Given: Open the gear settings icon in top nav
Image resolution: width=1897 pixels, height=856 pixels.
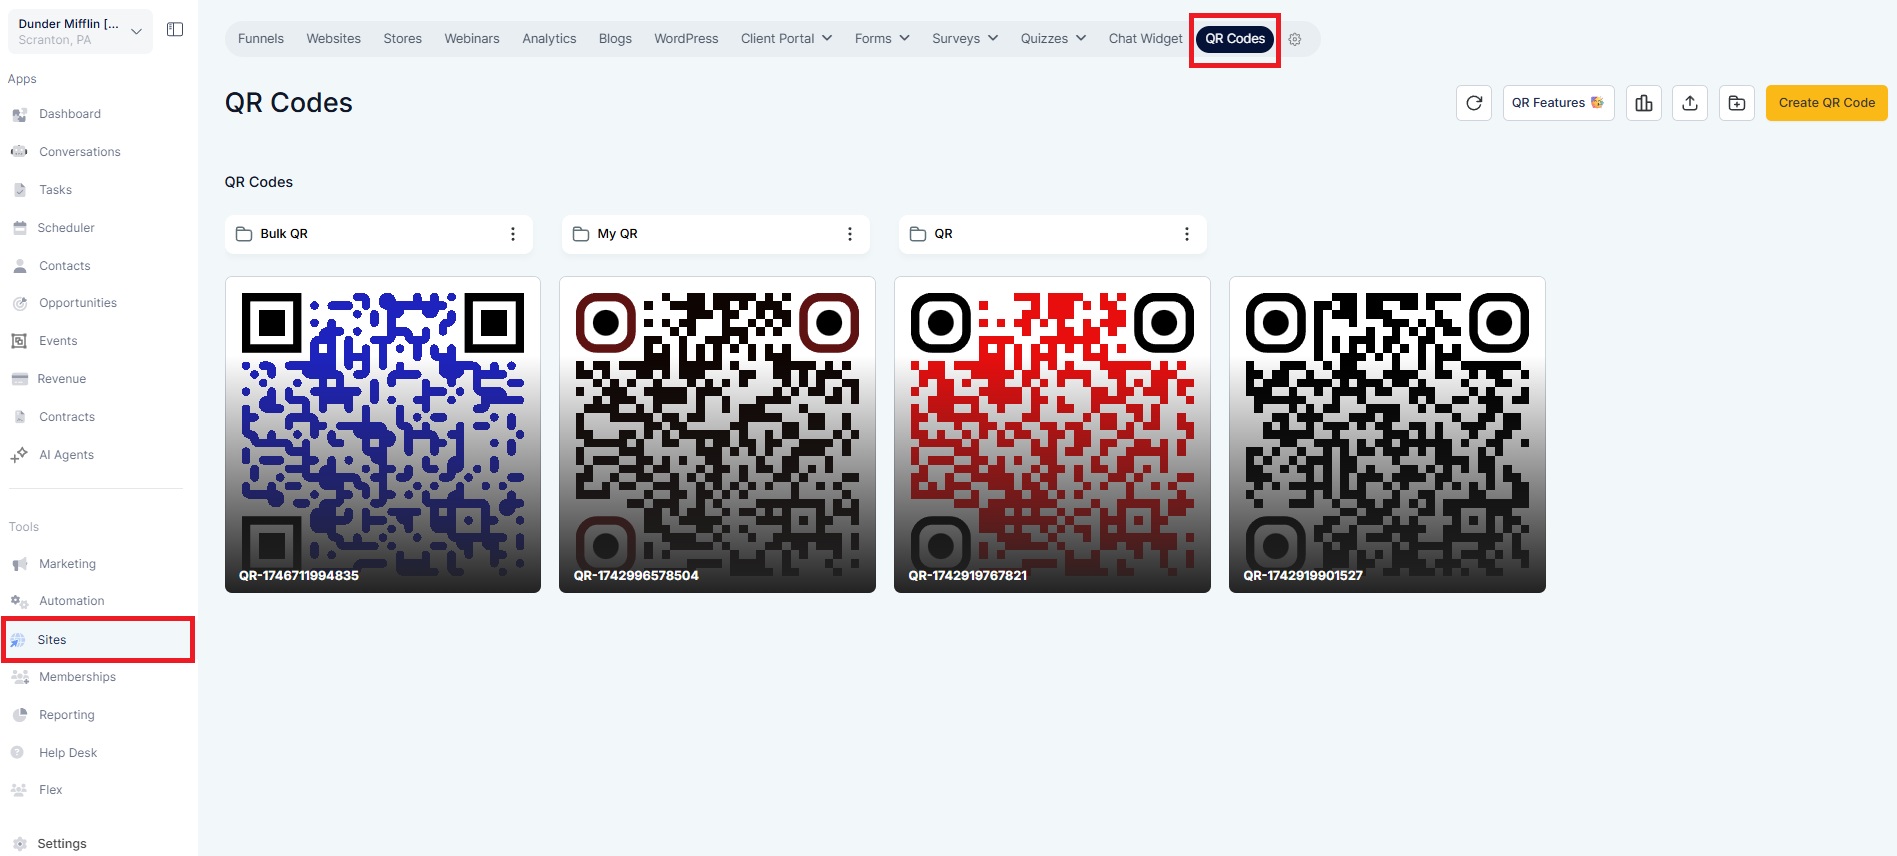Looking at the screenshot, I should tap(1295, 39).
